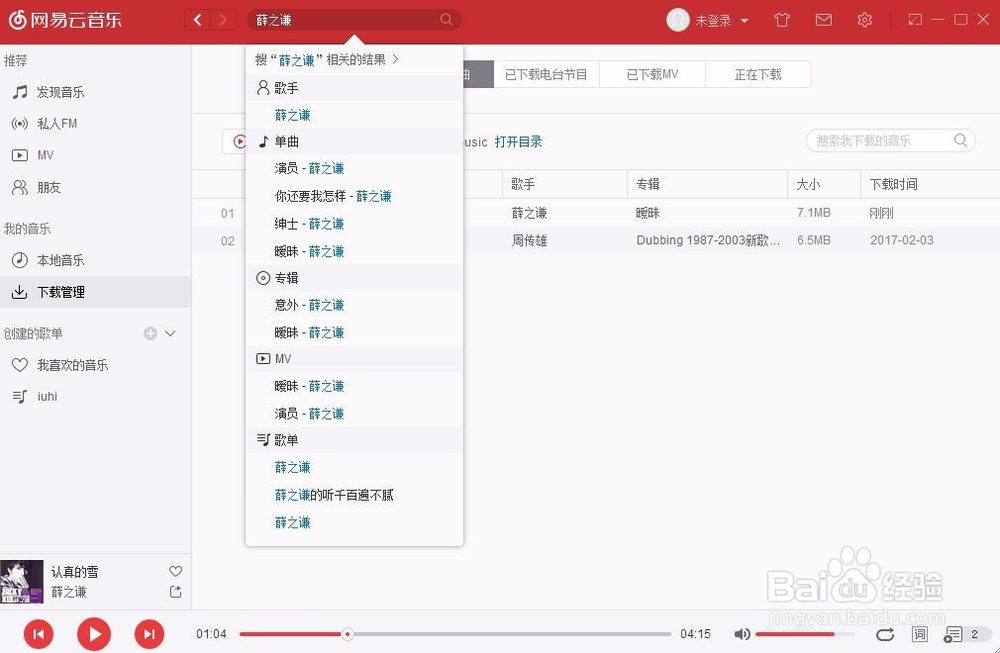Sort by 歌手 column header

tap(565, 184)
